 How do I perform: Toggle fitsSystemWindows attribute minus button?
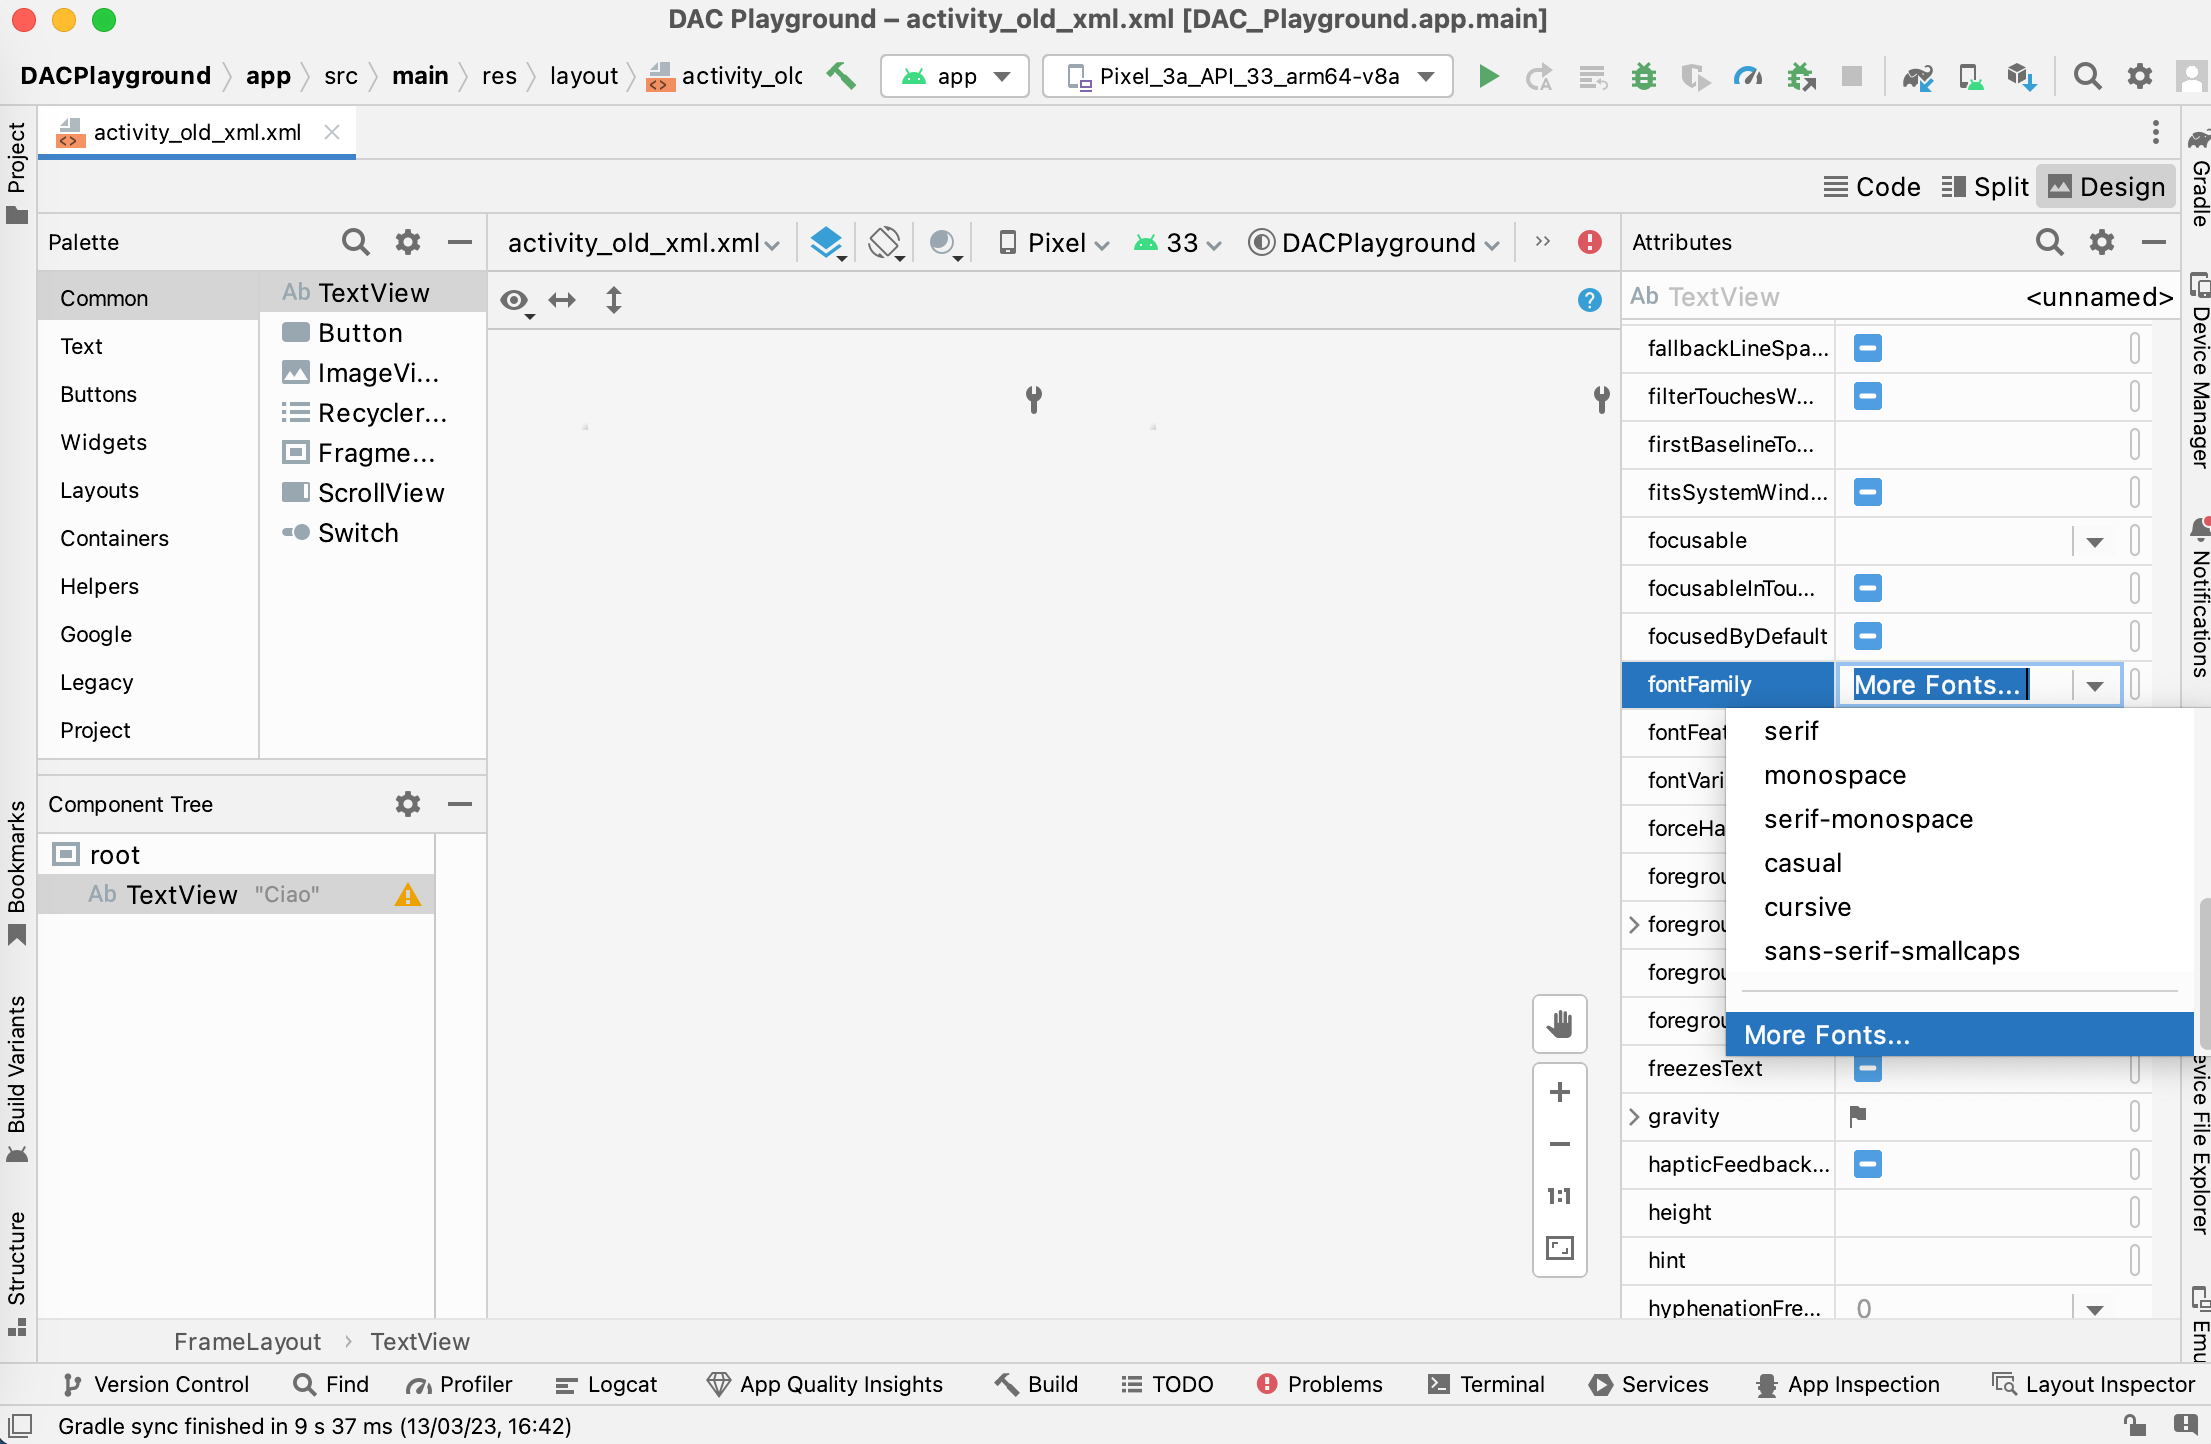[x=1868, y=492]
